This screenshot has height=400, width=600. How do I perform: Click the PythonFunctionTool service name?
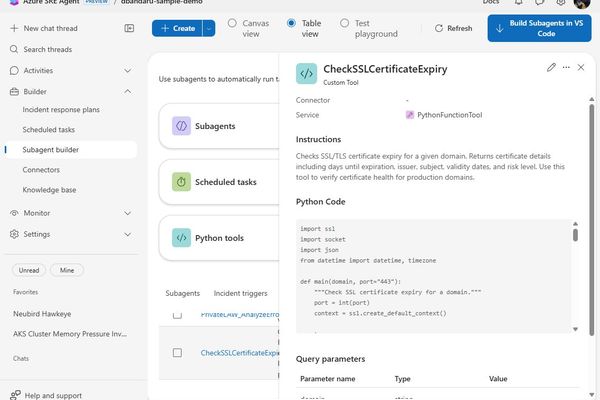point(450,115)
